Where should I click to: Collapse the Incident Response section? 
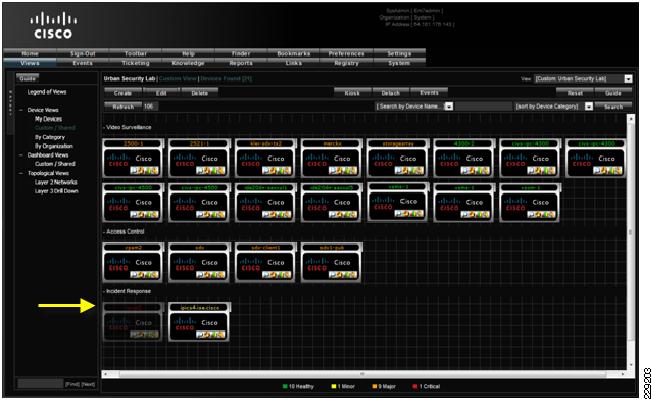coord(104,291)
